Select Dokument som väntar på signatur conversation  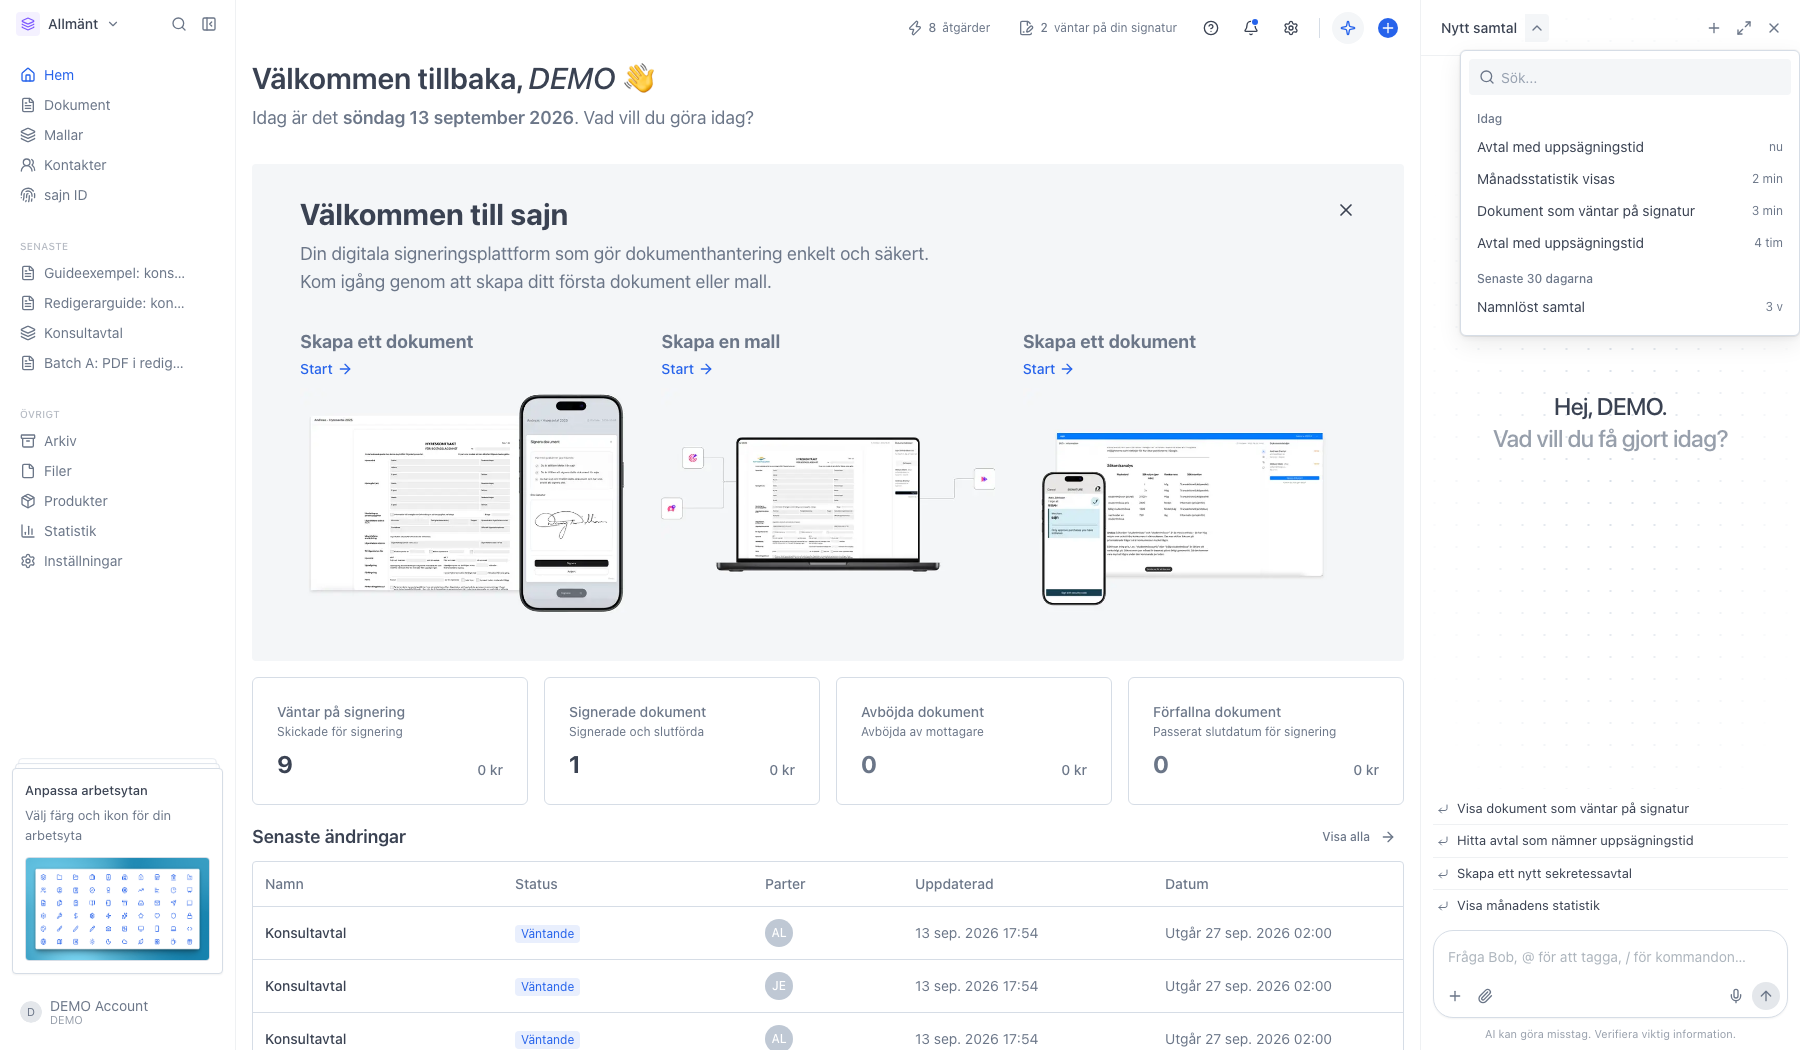point(1630,211)
